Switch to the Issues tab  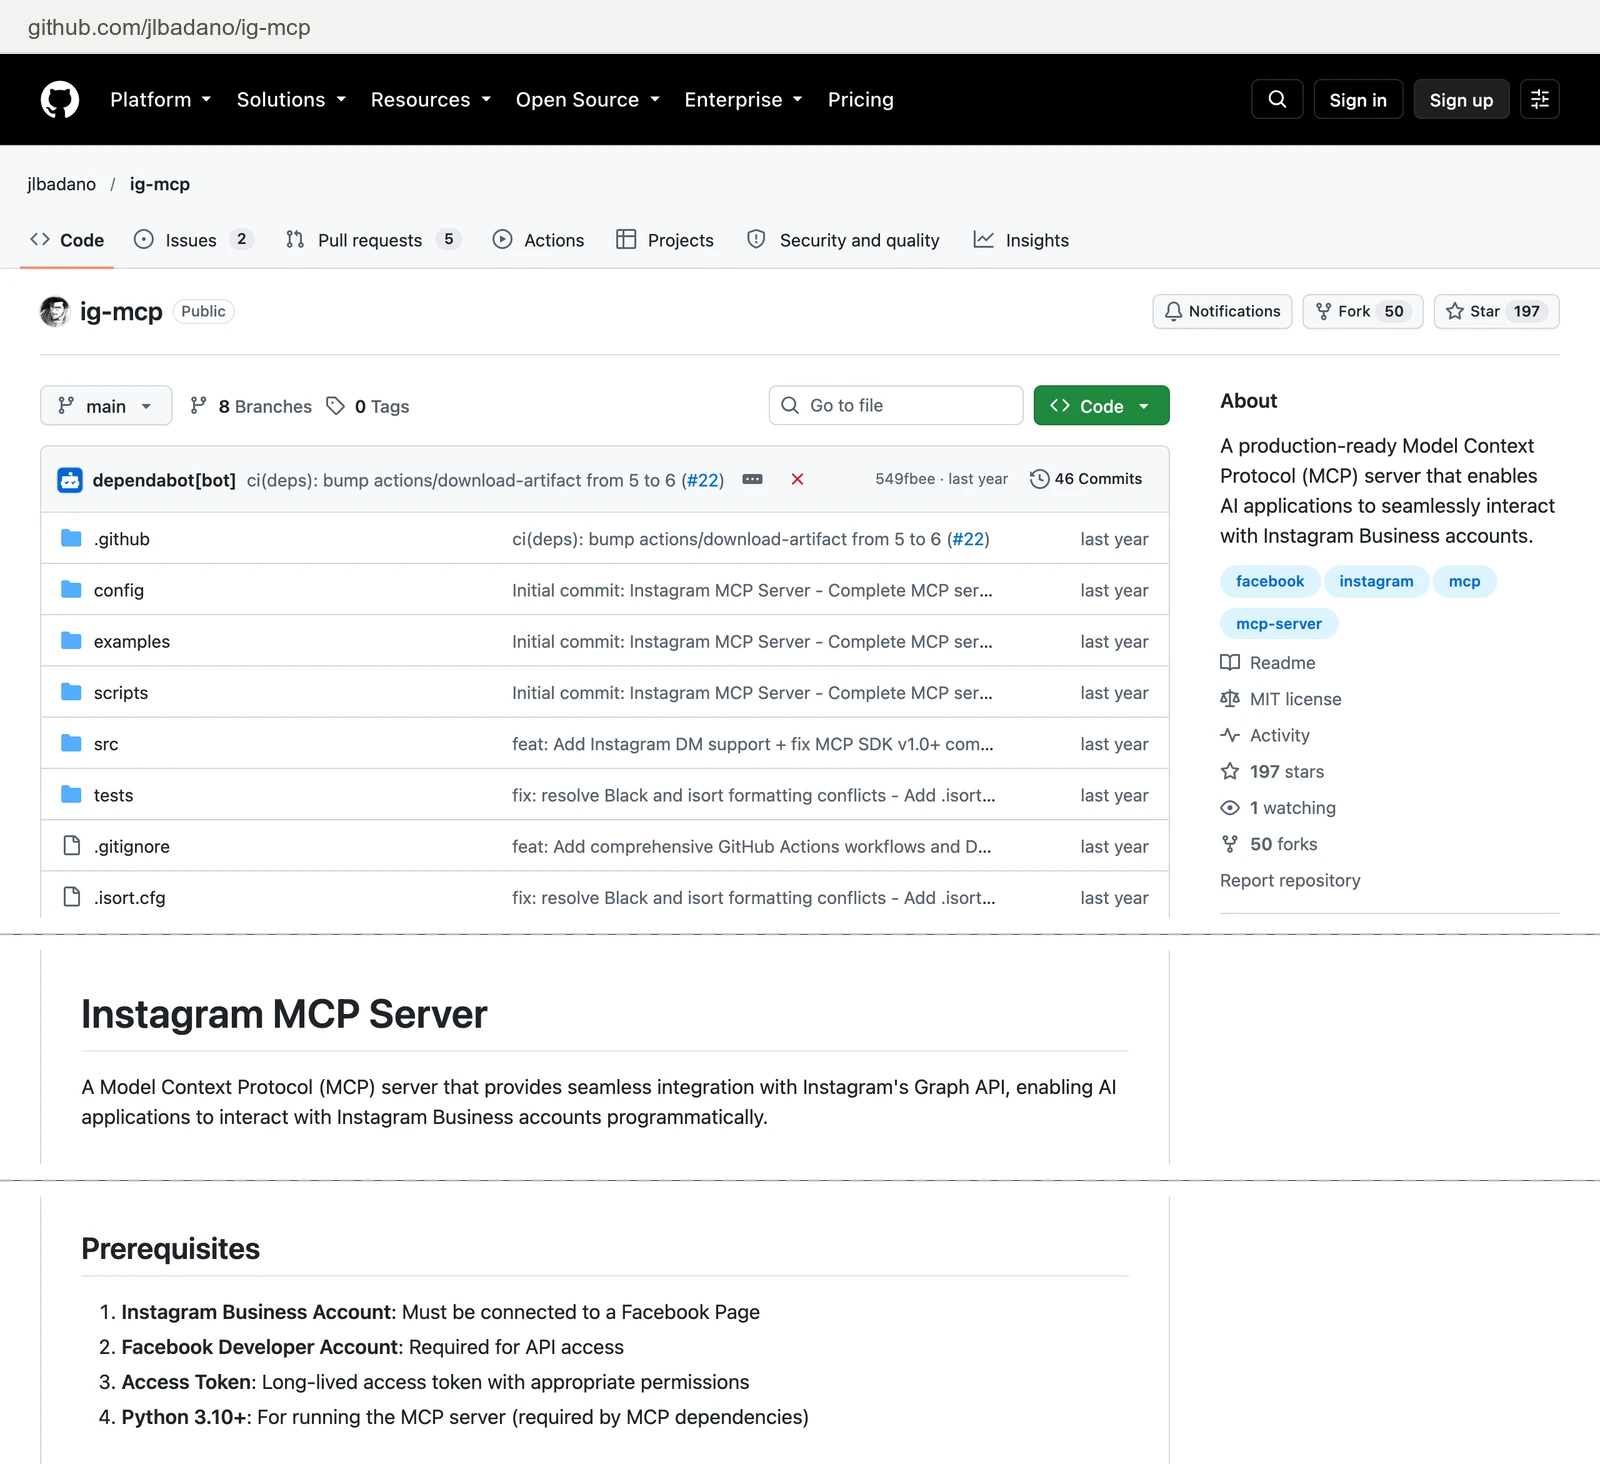click(194, 240)
